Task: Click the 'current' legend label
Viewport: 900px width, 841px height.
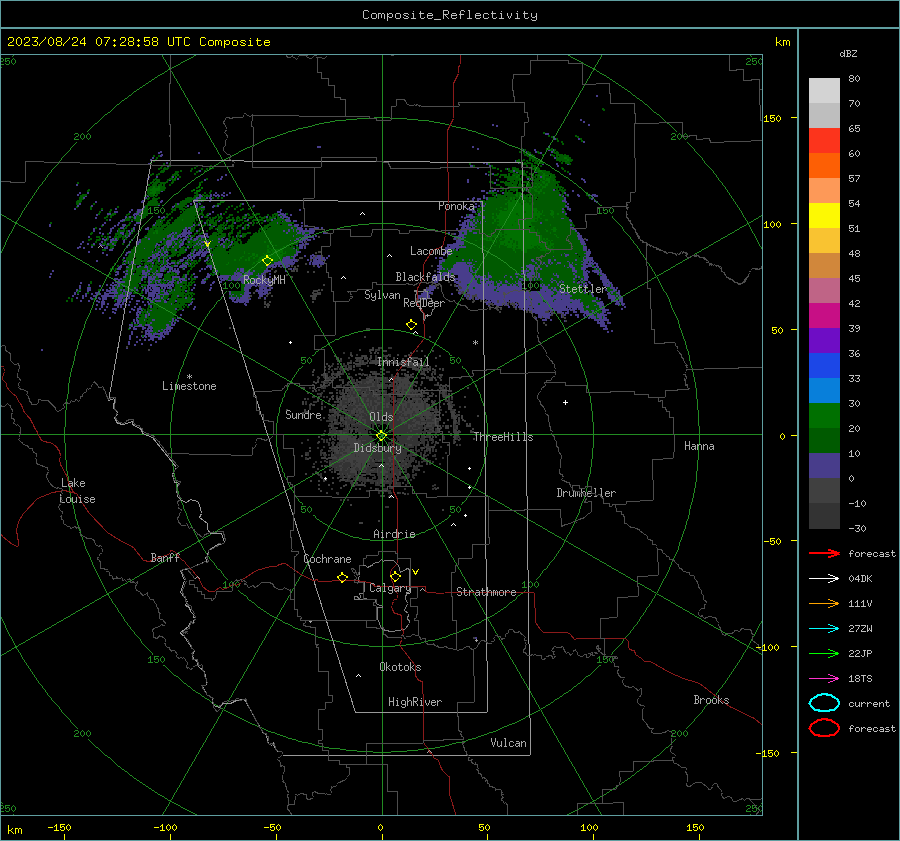Action: (x=869, y=703)
